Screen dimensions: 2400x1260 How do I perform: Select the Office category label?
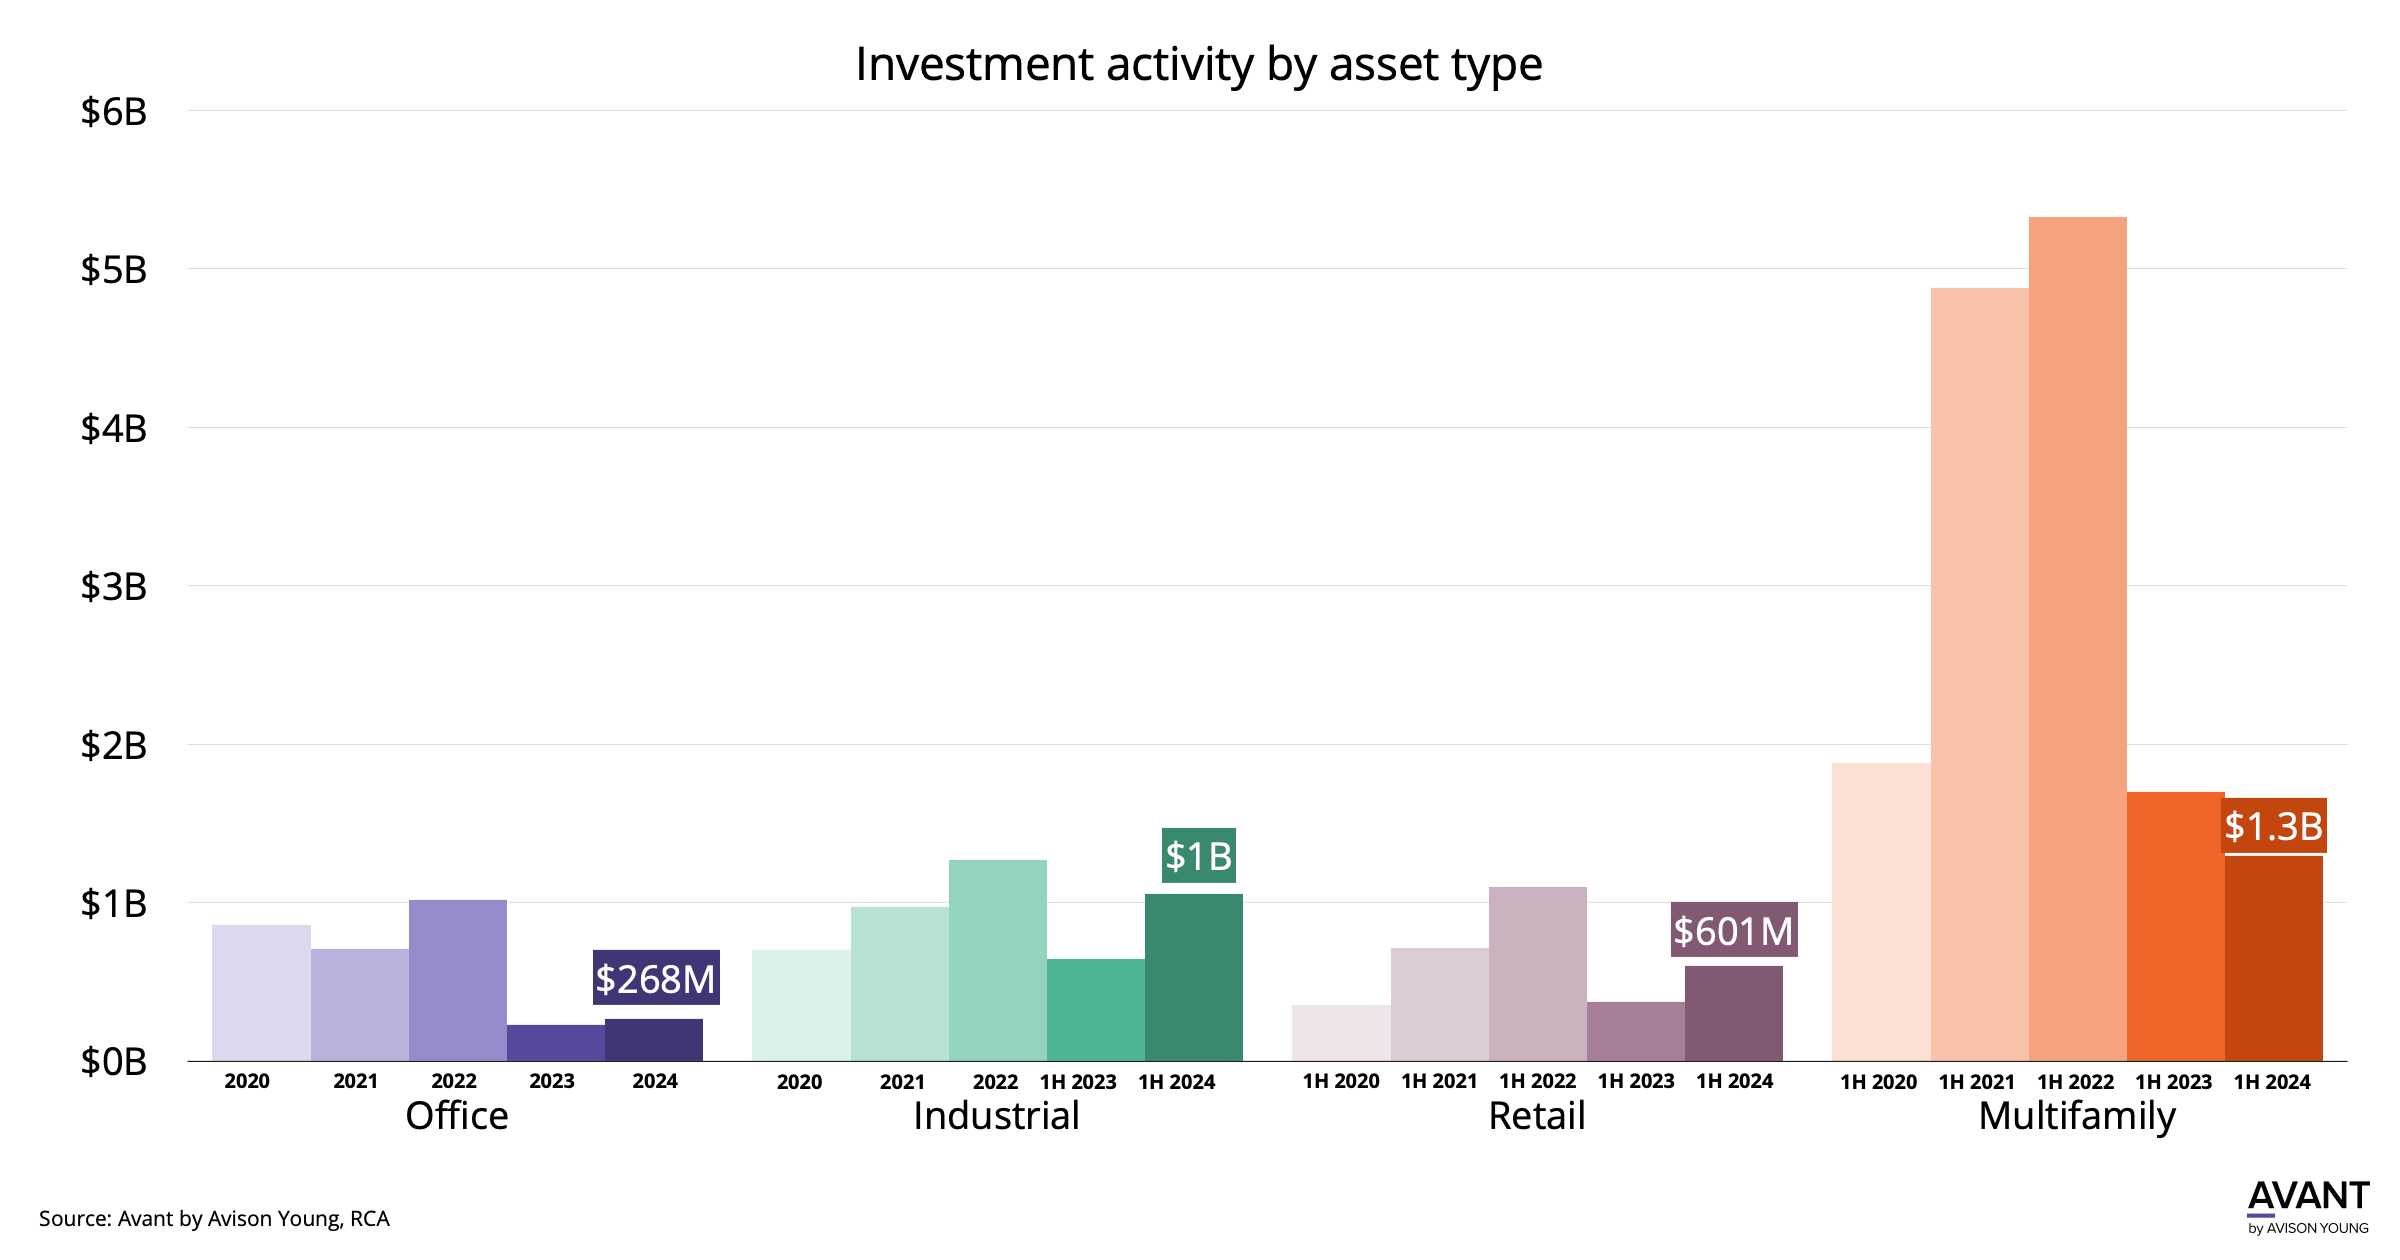coord(457,1116)
